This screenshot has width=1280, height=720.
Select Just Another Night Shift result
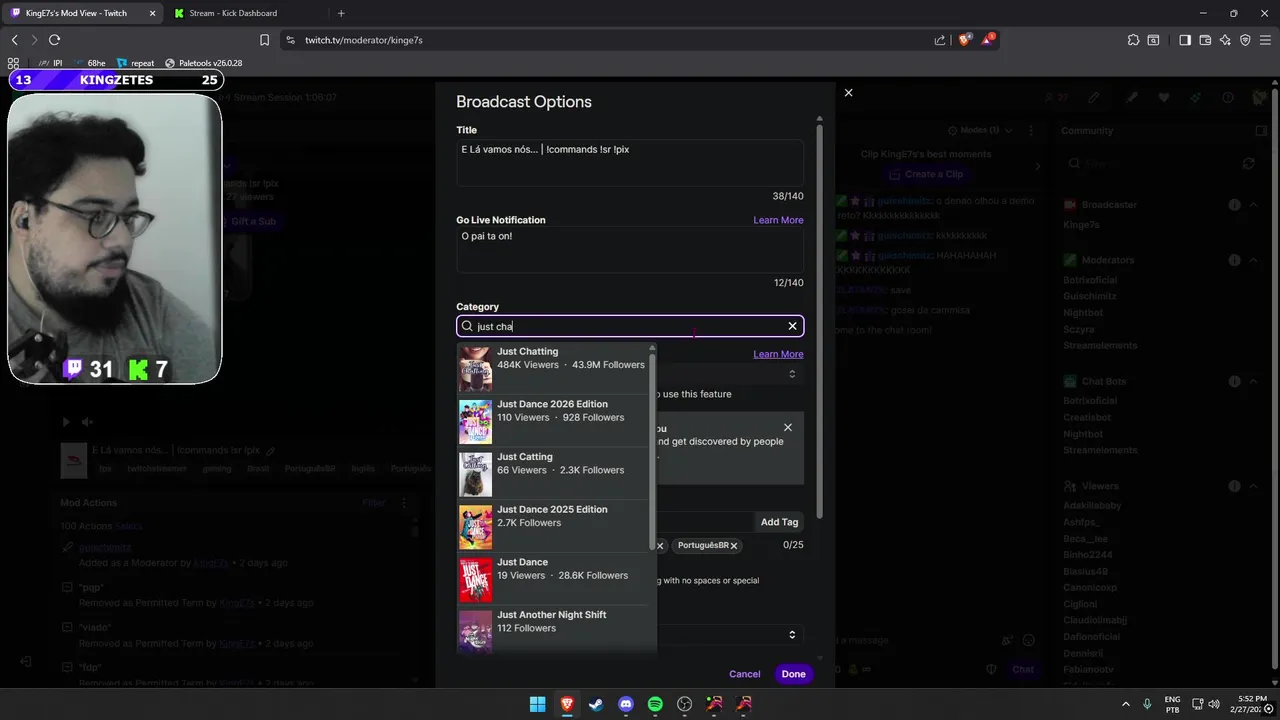tap(553, 631)
